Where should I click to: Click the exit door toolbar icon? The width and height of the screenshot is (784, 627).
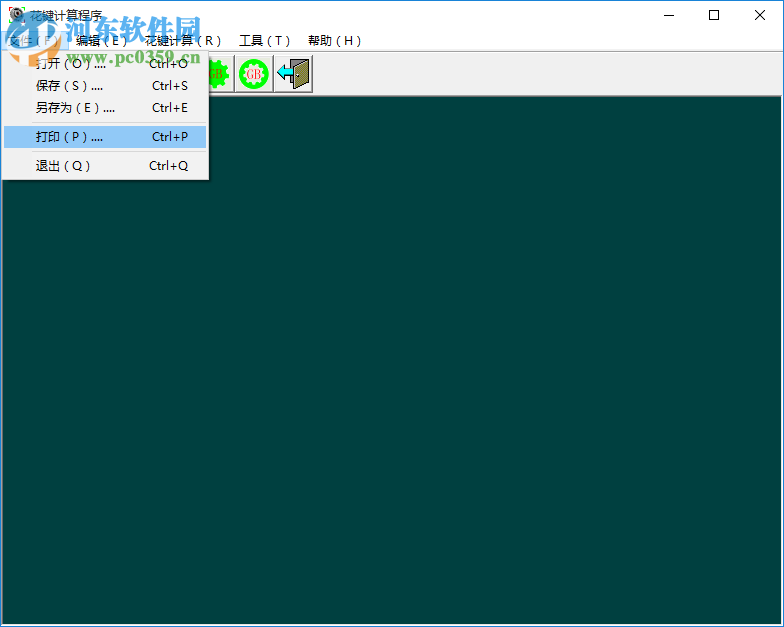coord(294,74)
